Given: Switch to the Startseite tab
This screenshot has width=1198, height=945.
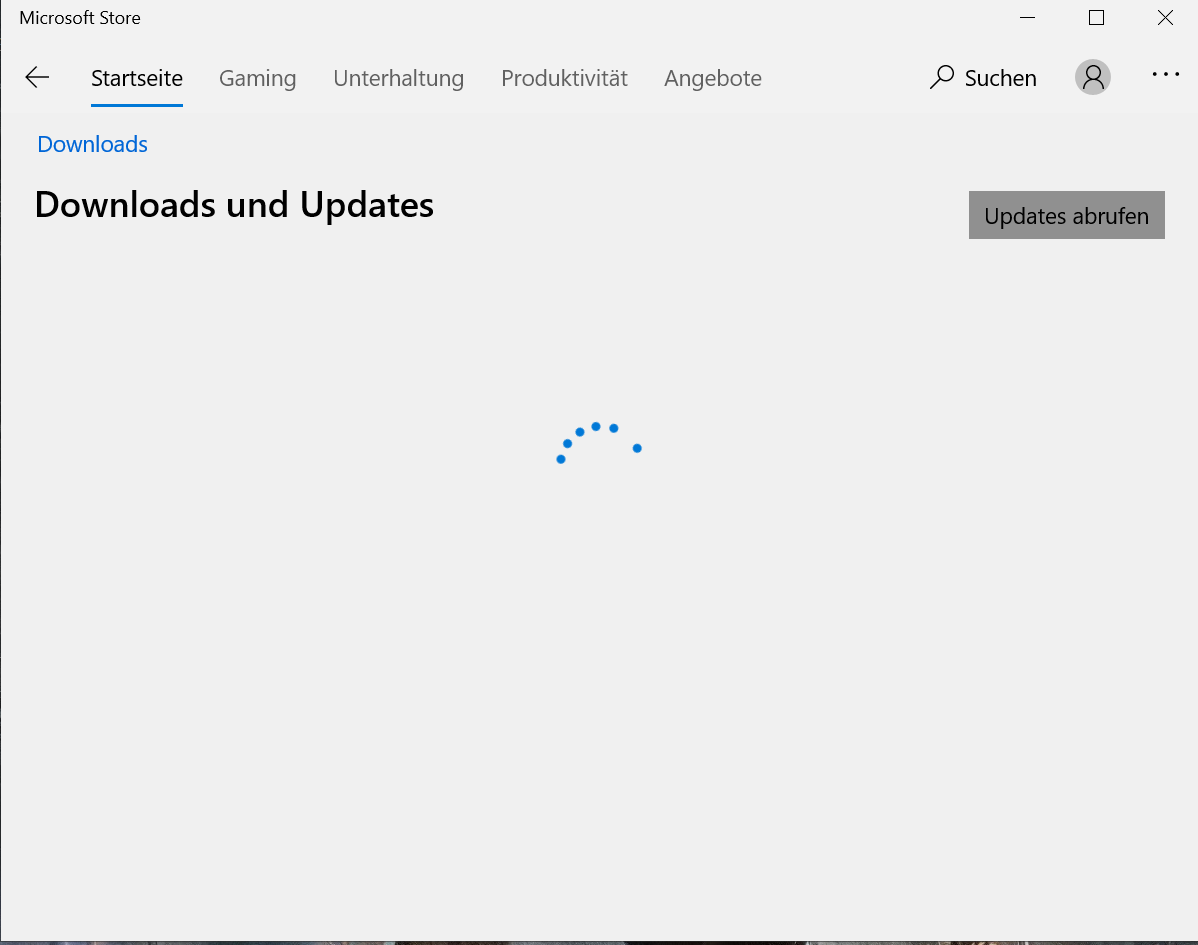Looking at the screenshot, I should (137, 78).
